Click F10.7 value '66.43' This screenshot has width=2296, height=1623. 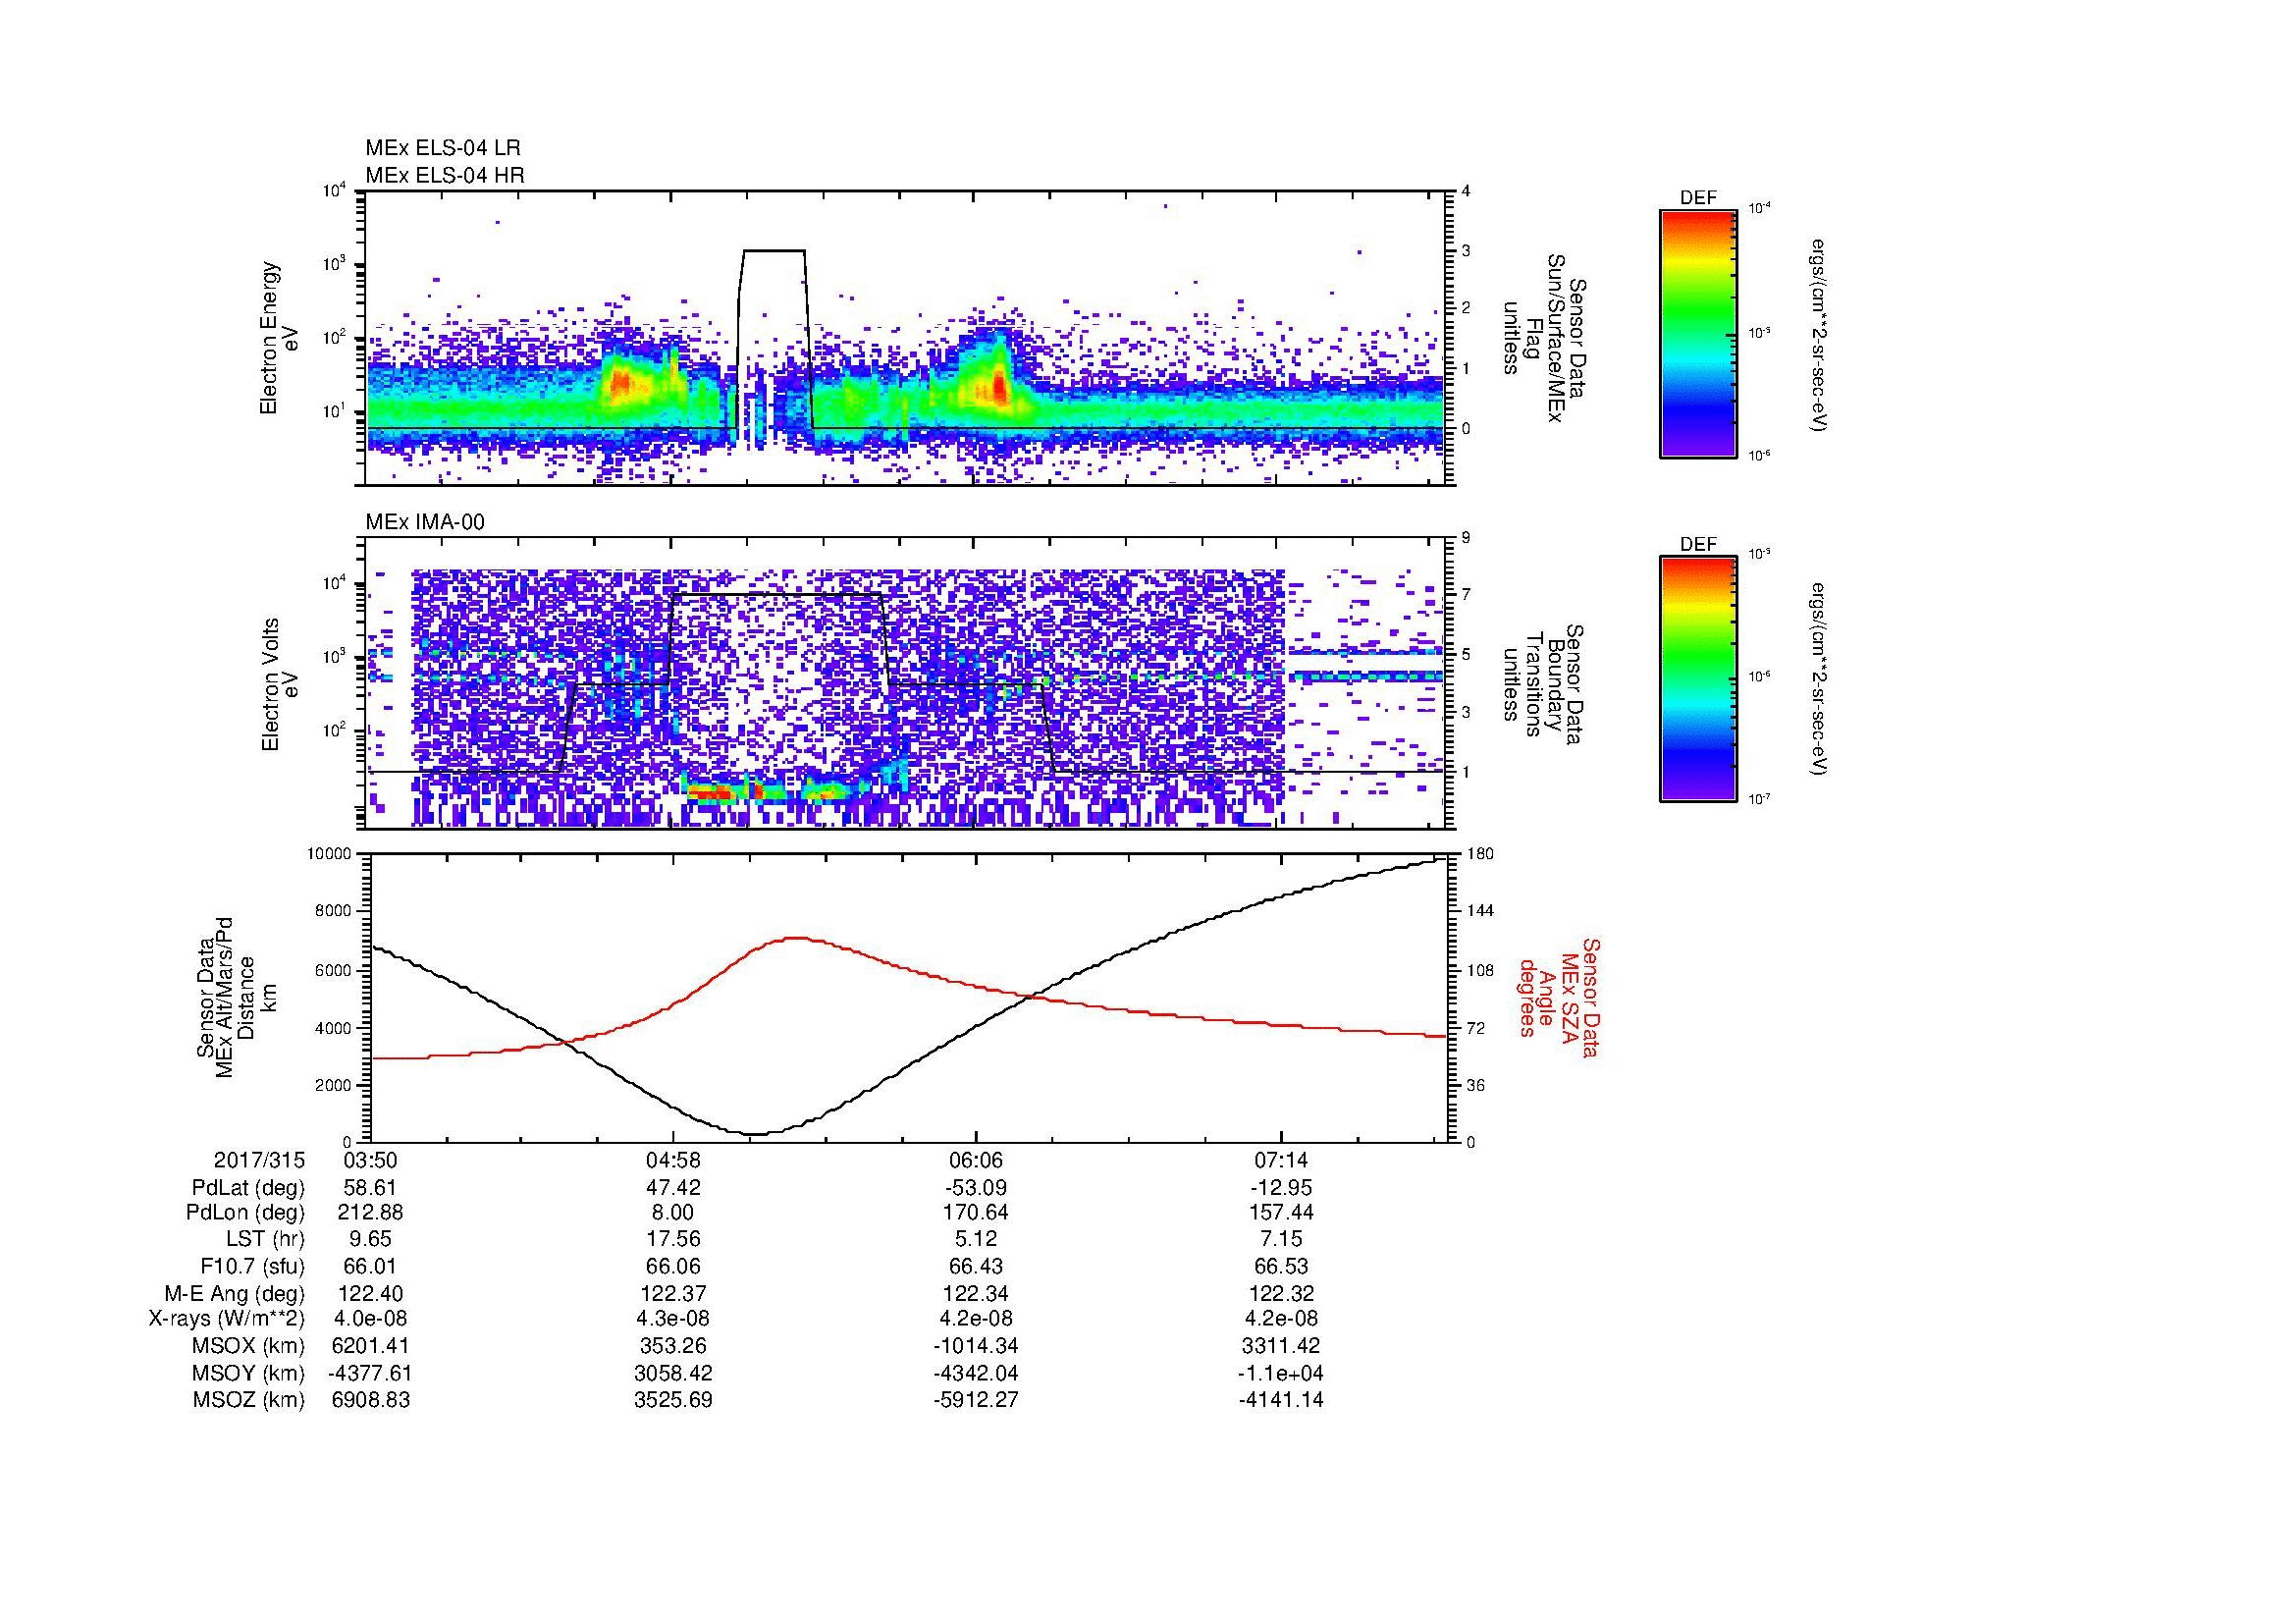976,1267
